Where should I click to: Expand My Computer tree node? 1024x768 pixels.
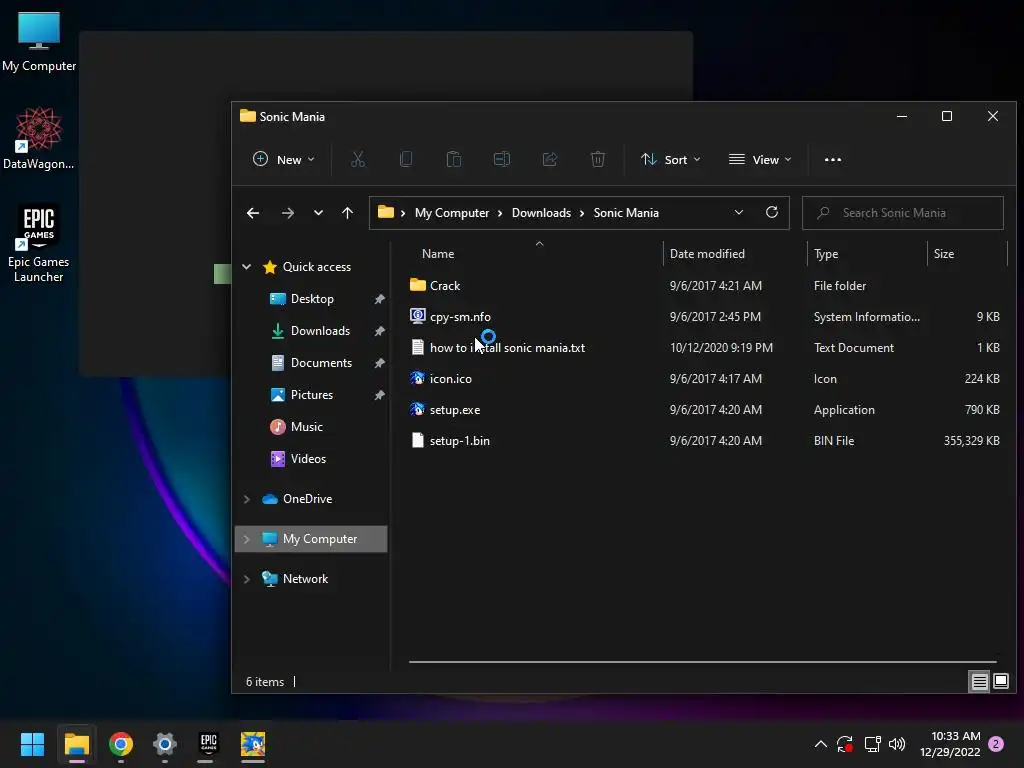246,539
